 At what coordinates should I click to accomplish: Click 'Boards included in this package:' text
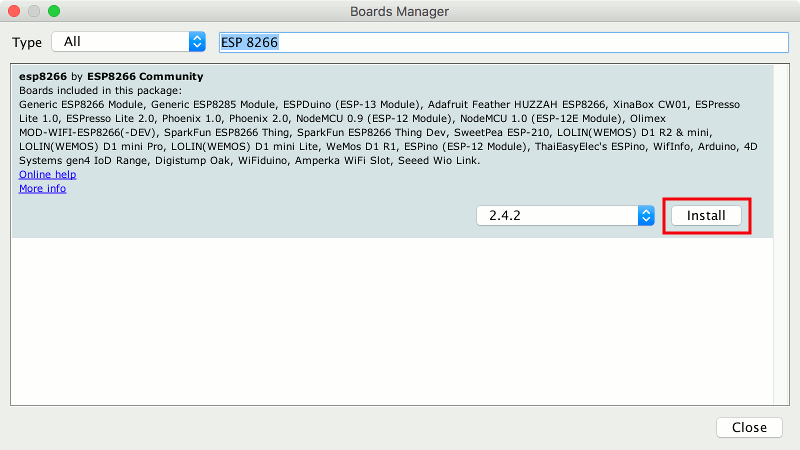point(101,90)
